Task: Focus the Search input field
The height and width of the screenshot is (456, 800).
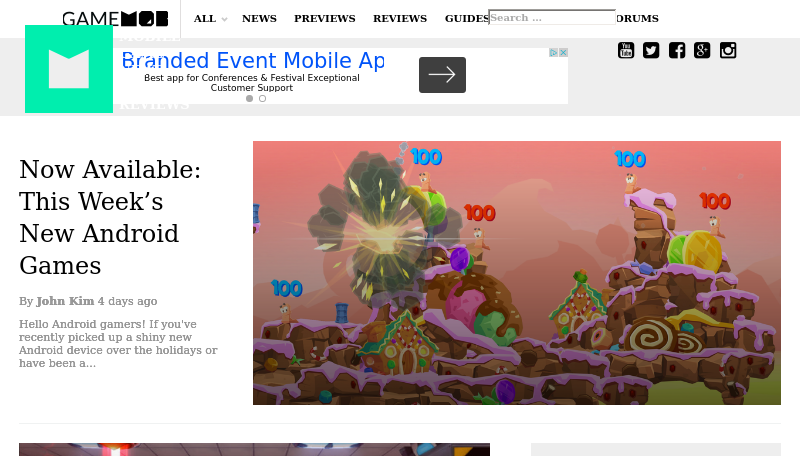Action: [552, 17]
